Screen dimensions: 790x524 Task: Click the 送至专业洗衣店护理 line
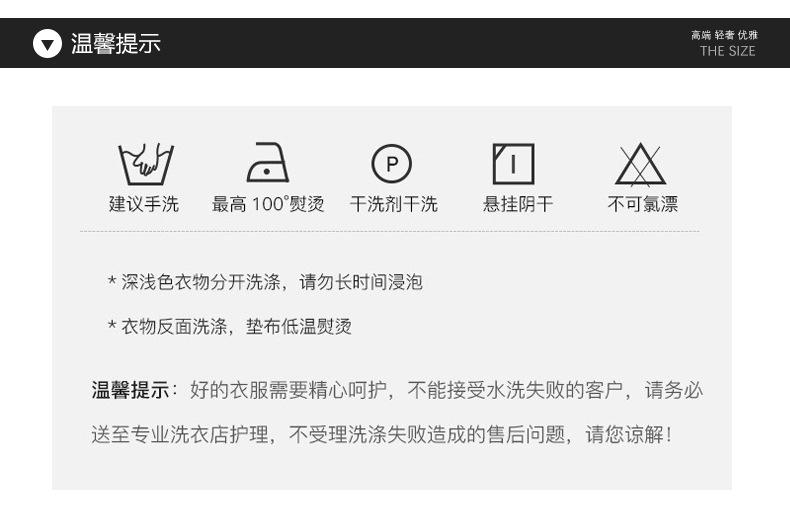pyautogui.click(x=180, y=434)
